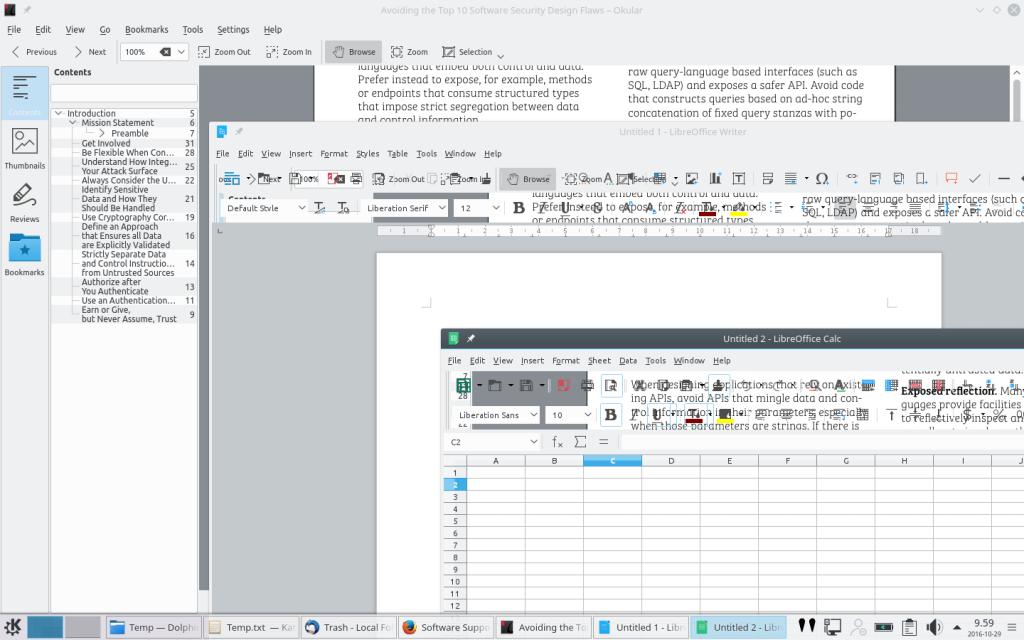Switch to Temp.txt task in the taskbar
Screen dimensions: 1024x640
click(x=249, y=627)
